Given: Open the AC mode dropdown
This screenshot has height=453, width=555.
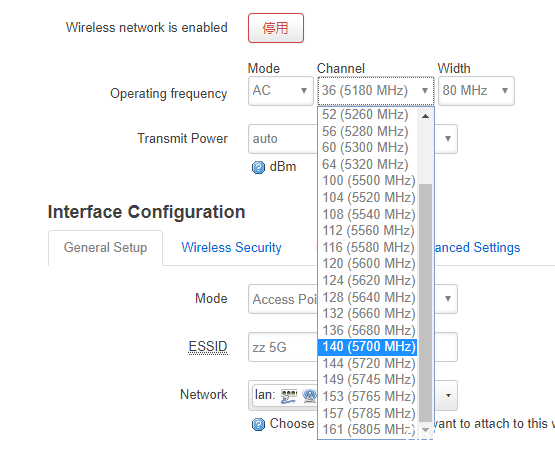Looking at the screenshot, I should pyautogui.click(x=281, y=91).
